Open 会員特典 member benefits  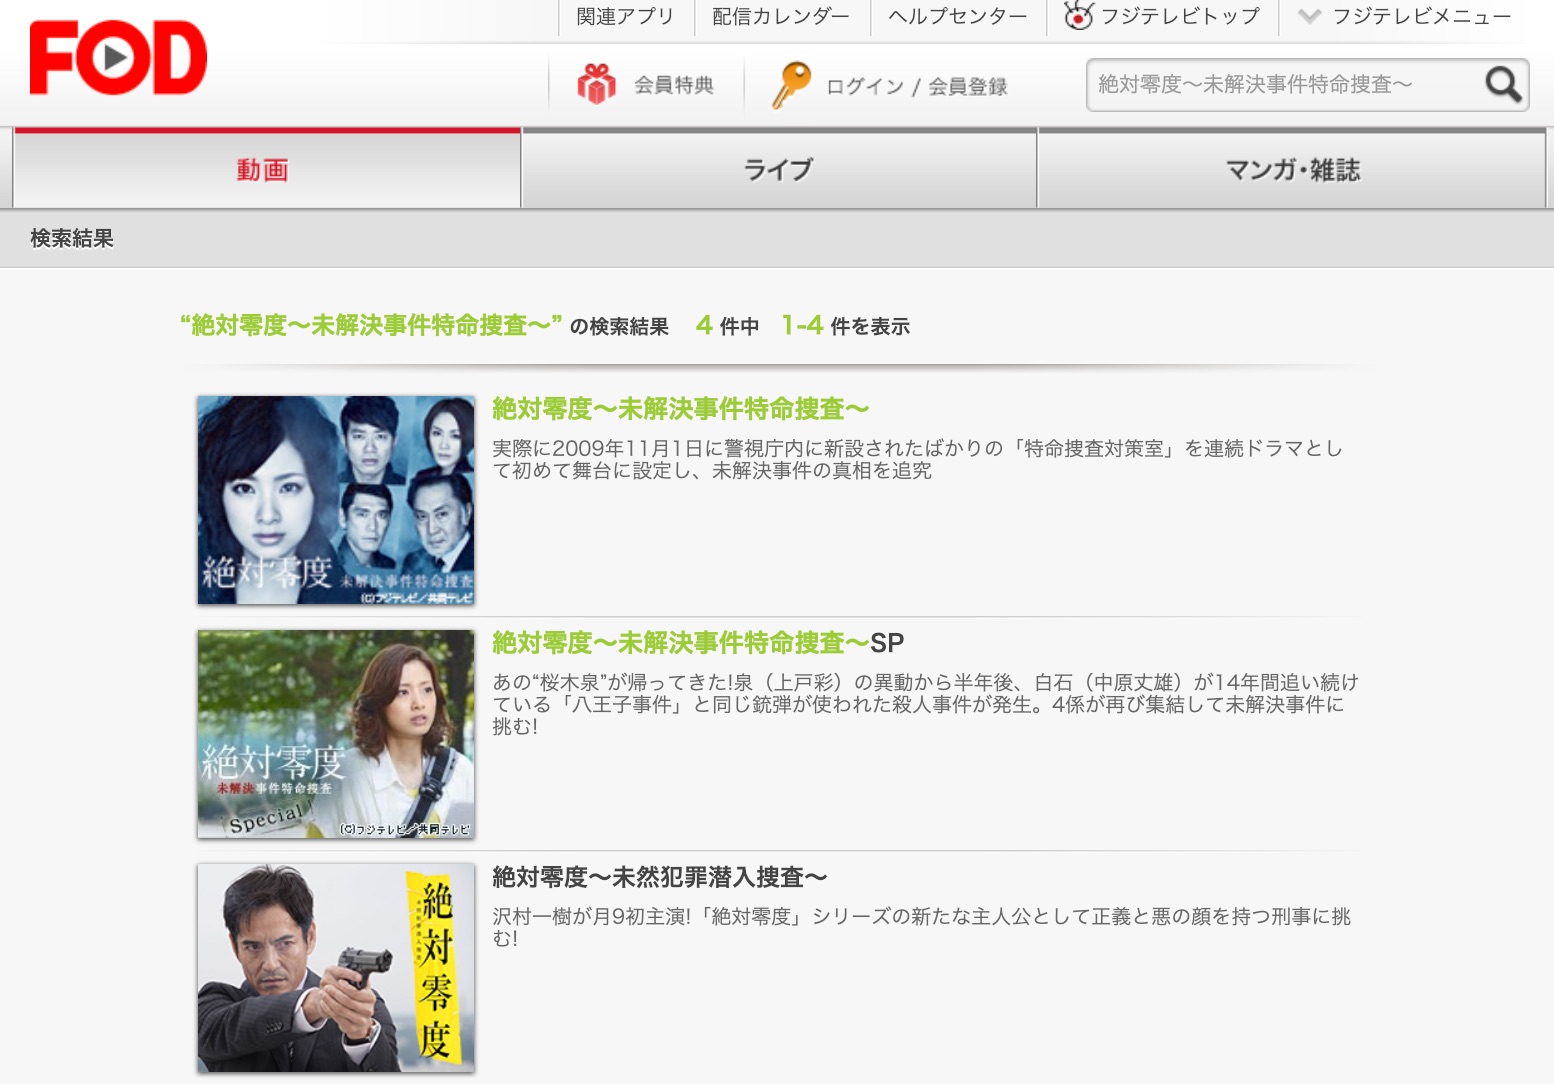673,86
